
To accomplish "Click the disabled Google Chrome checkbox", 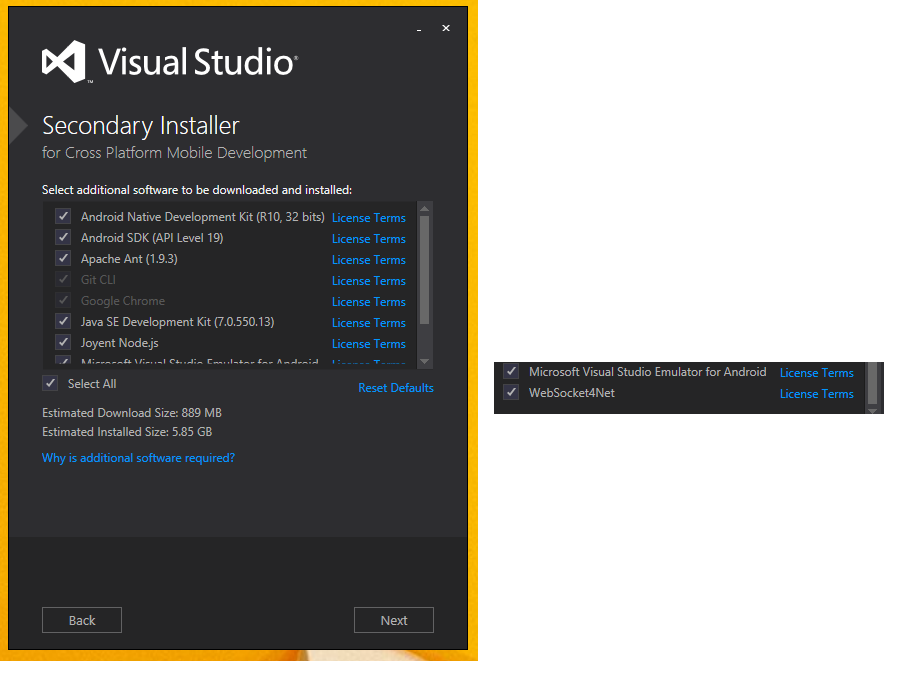I will click(63, 300).
